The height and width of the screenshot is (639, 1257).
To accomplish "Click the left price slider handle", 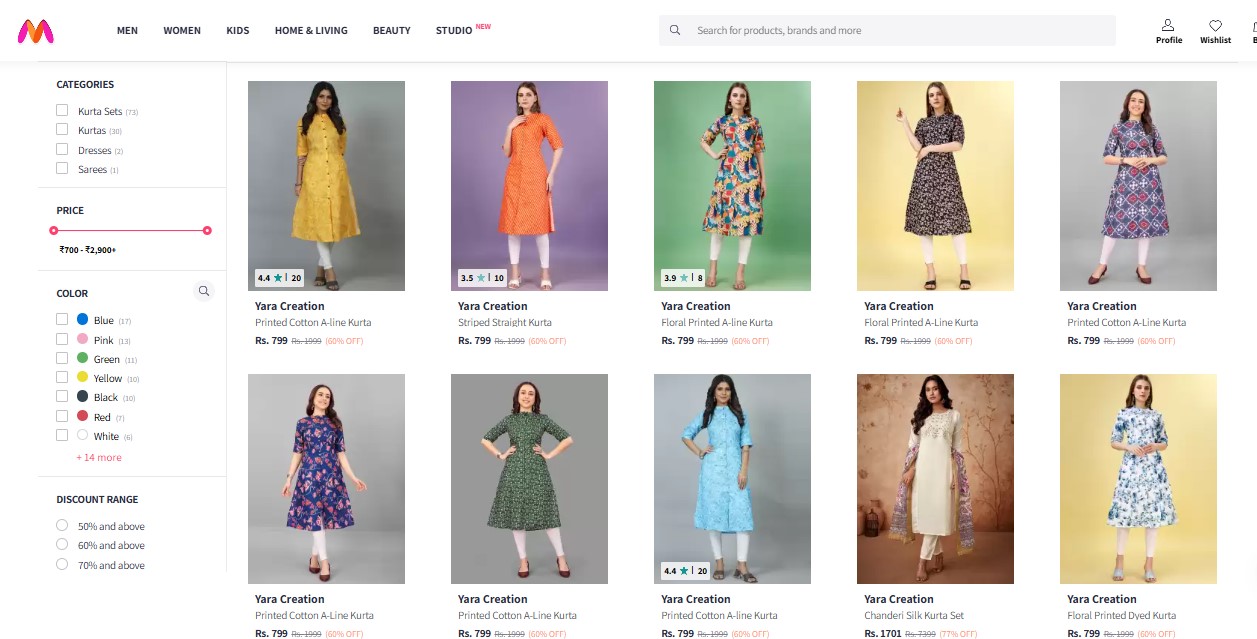I will coord(54,231).
